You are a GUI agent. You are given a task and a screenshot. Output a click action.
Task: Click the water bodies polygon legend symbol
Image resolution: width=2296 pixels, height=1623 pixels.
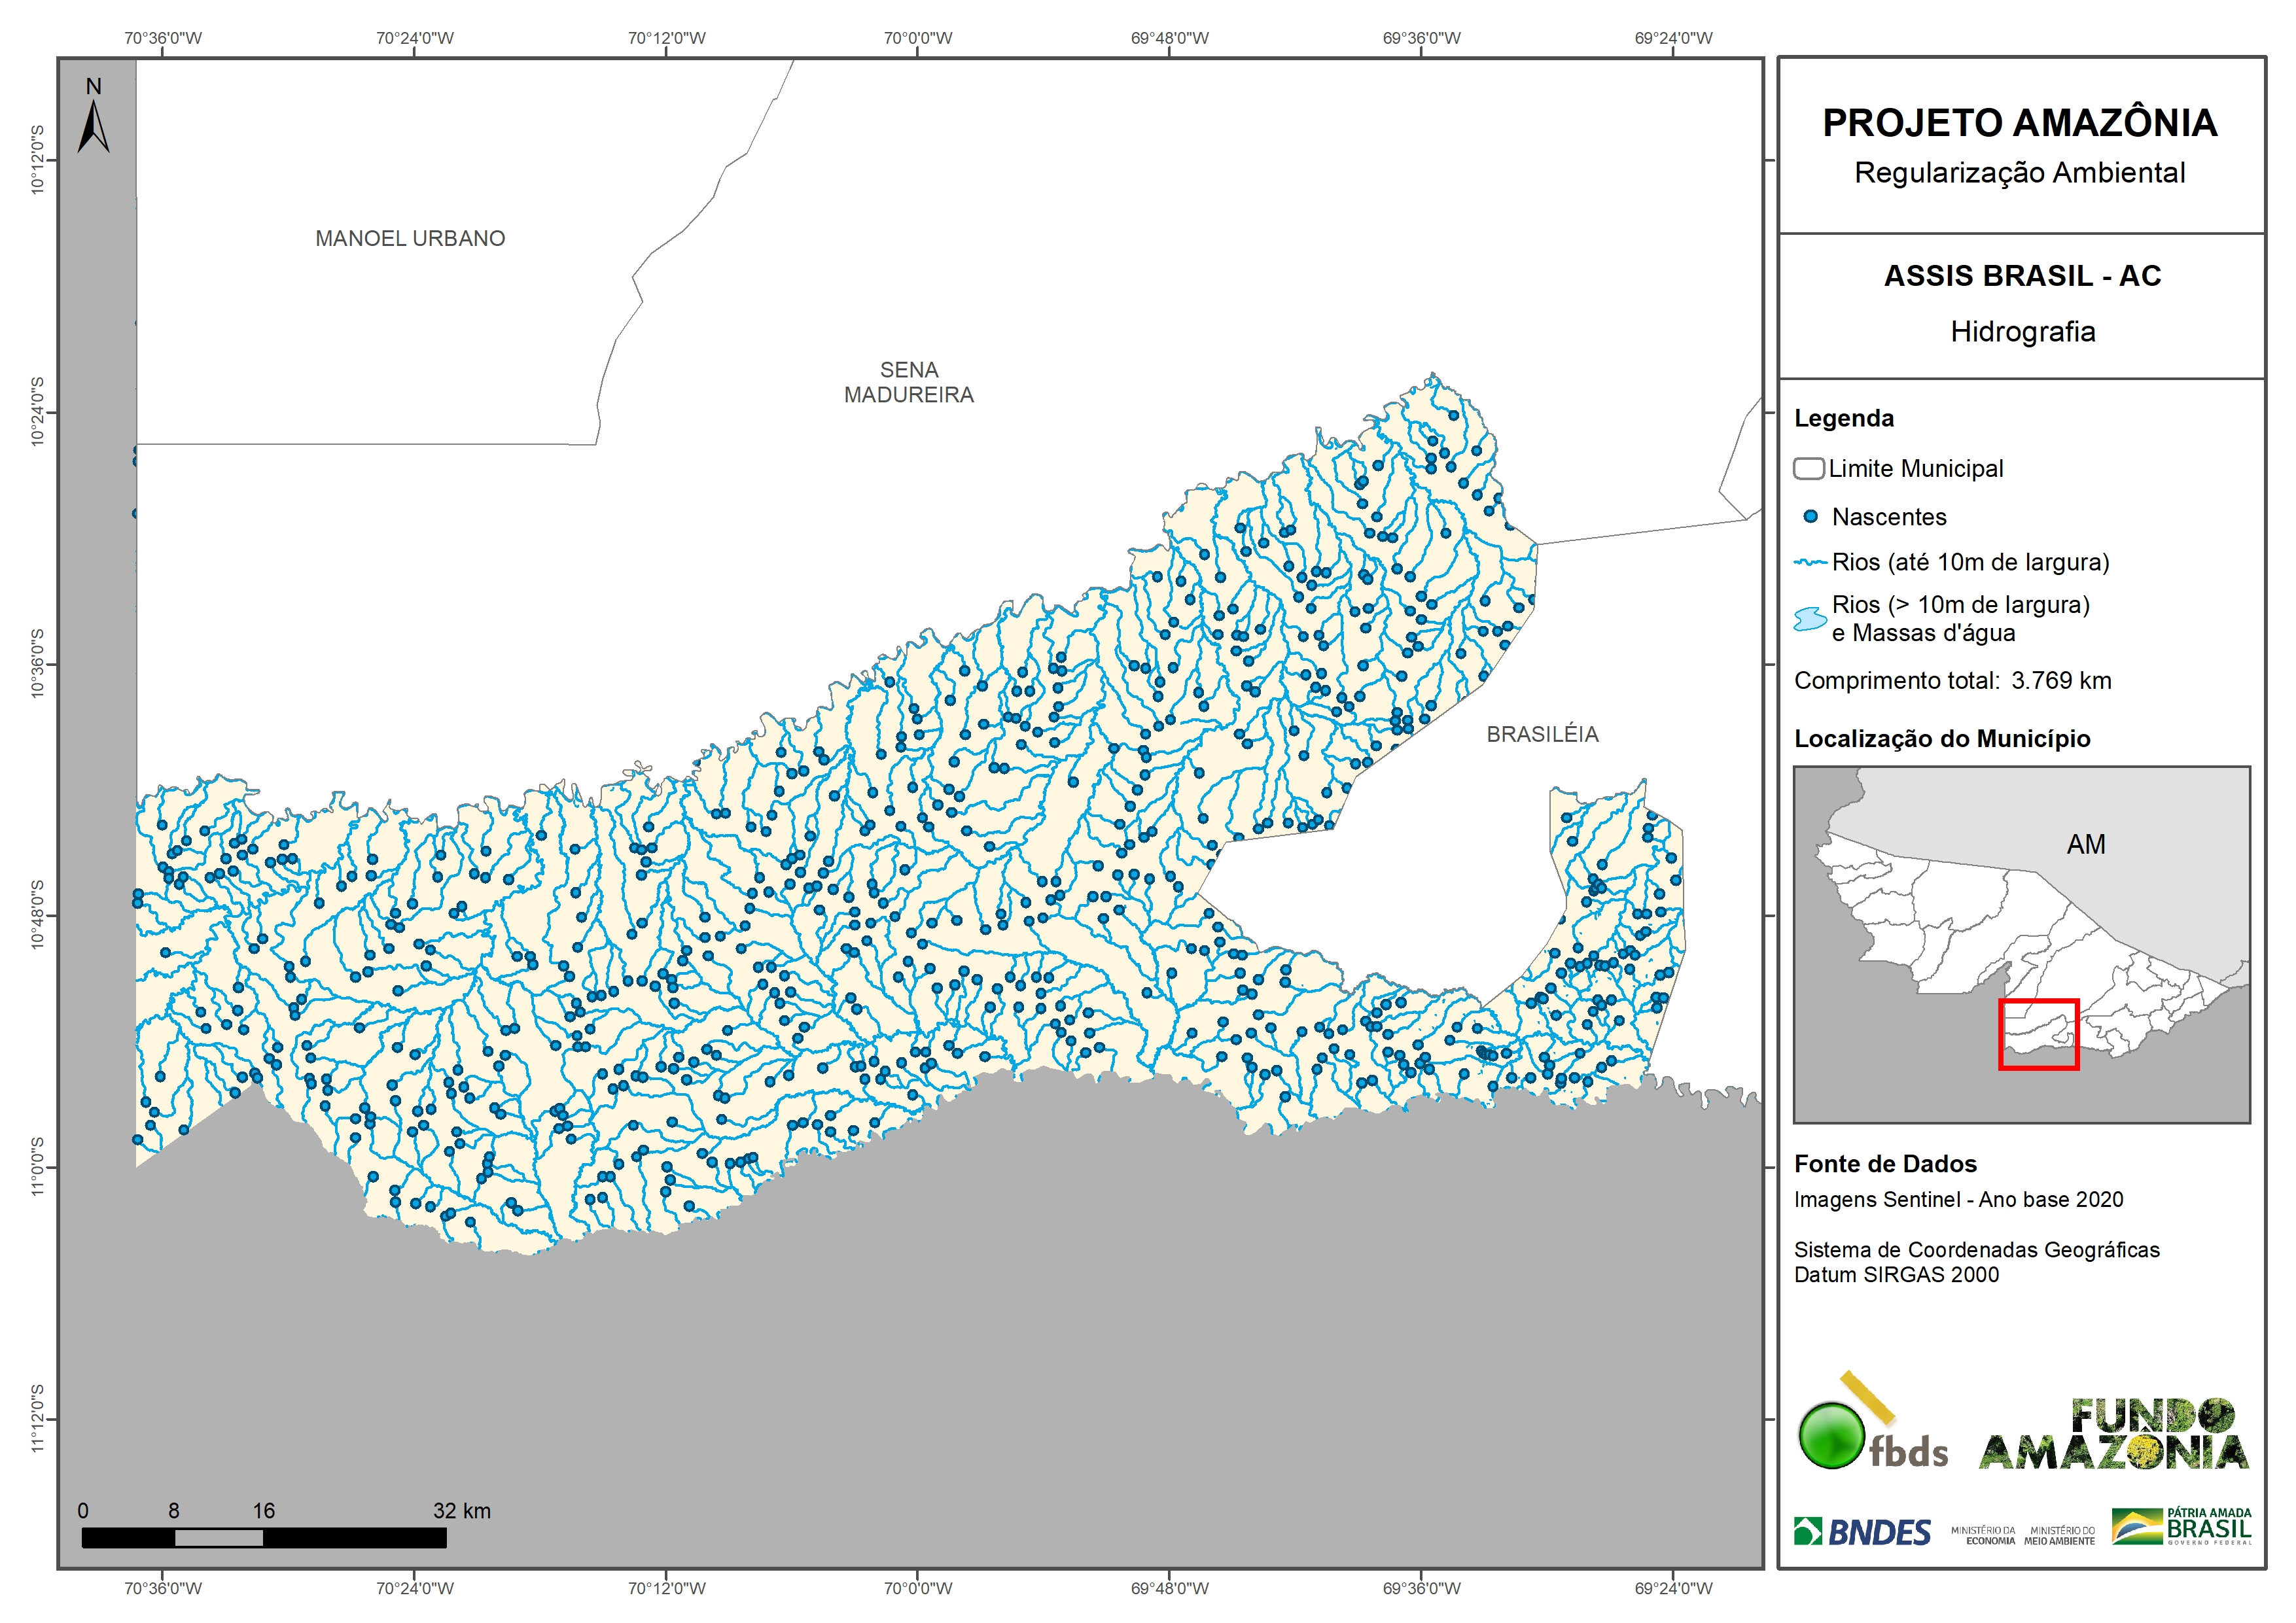click(x=1810, y=619)
